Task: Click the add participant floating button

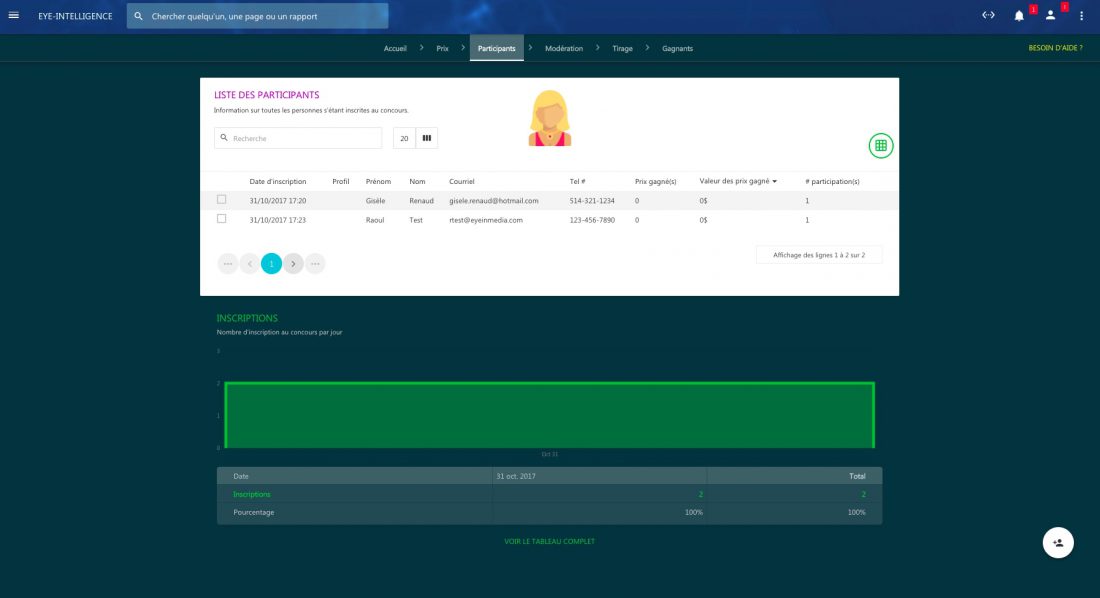Action: tap(1058, 542)
